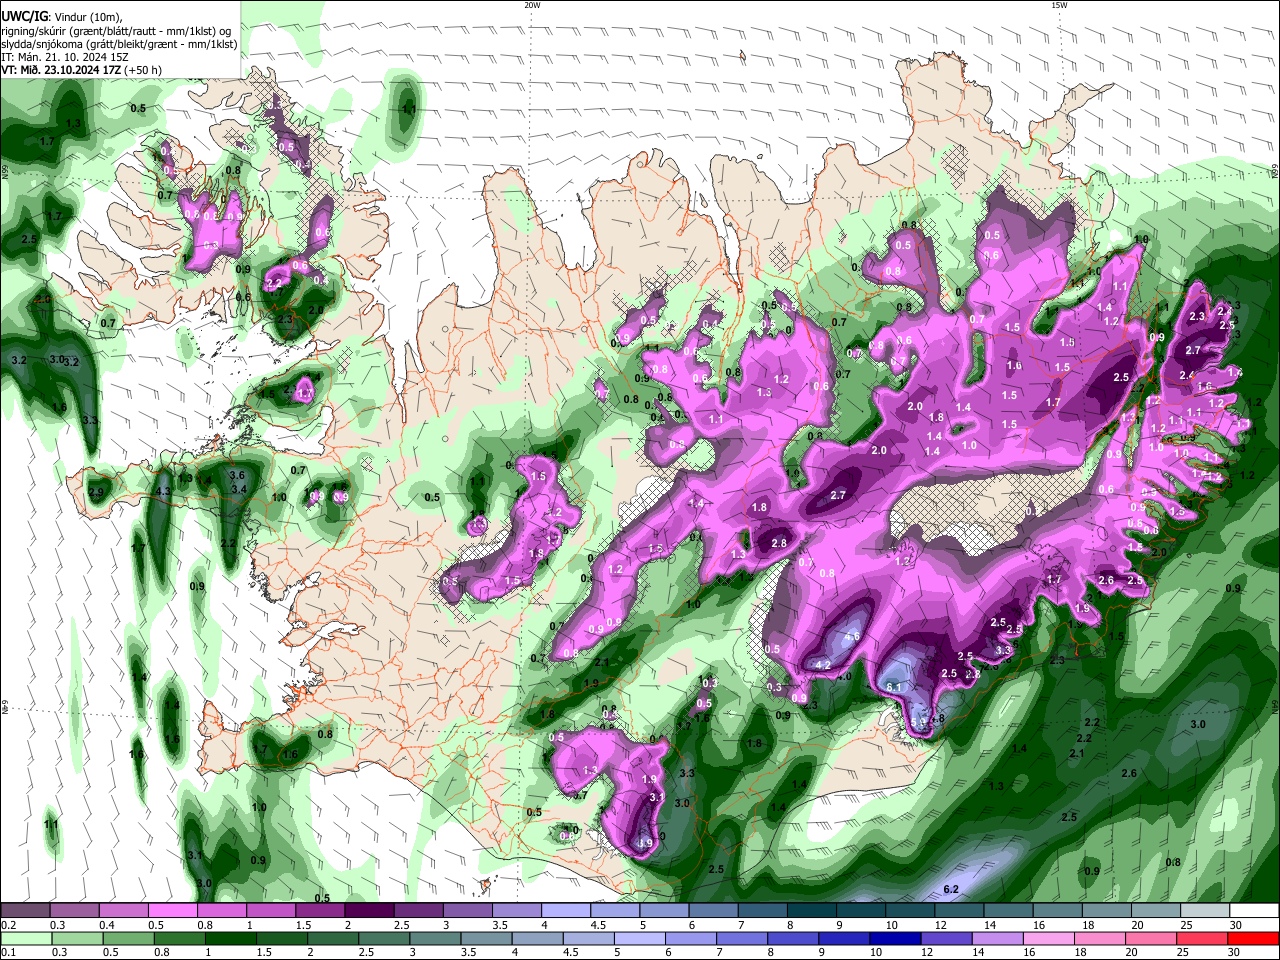Click the bright red rain legend swatch above 30
This screenshot has width=1280, height=960.
[x=1254, y=938]
